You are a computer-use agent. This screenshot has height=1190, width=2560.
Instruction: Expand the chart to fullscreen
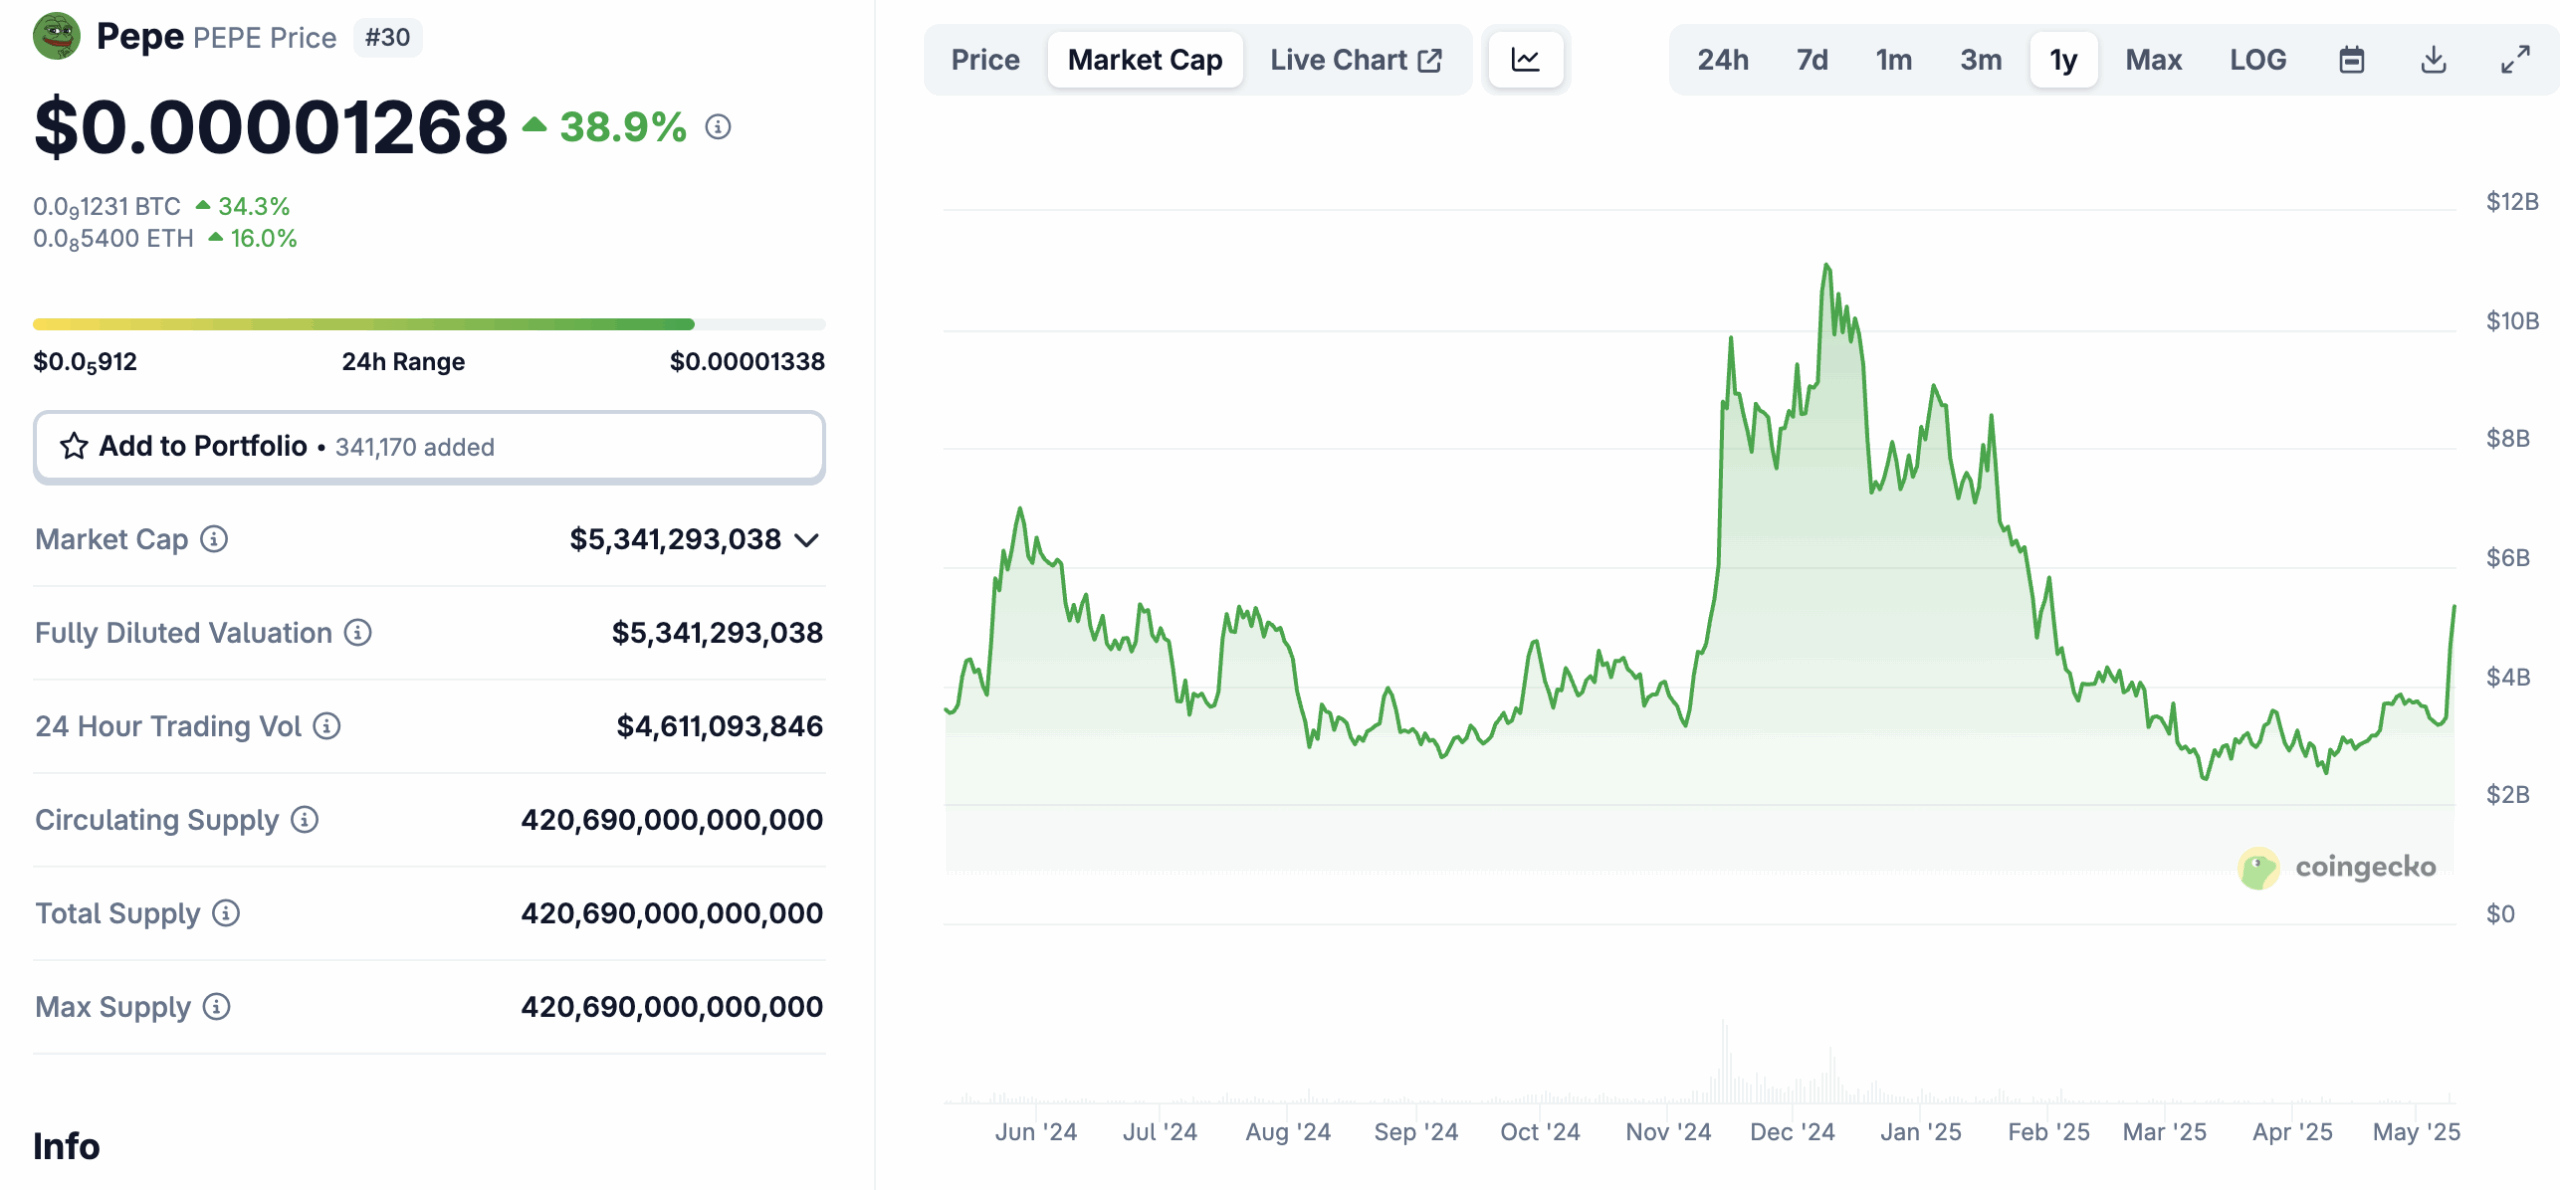click(2516, 60)
